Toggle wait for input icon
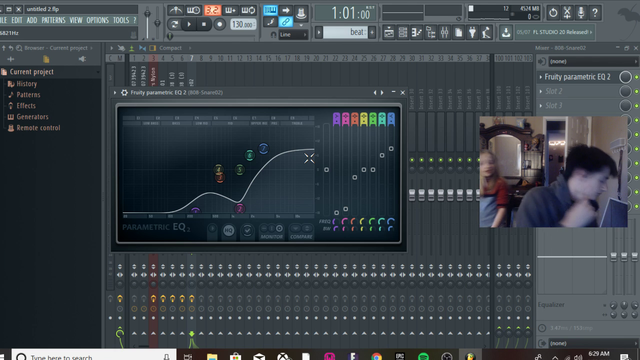The image size is (640, 360). (193, 10)
